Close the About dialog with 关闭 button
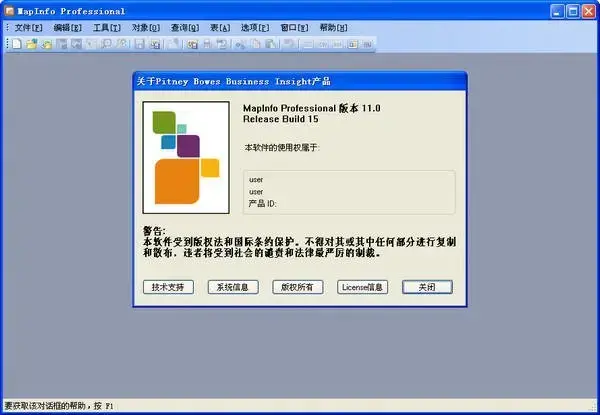The image size is (600, 415). [x=427, y=287]
